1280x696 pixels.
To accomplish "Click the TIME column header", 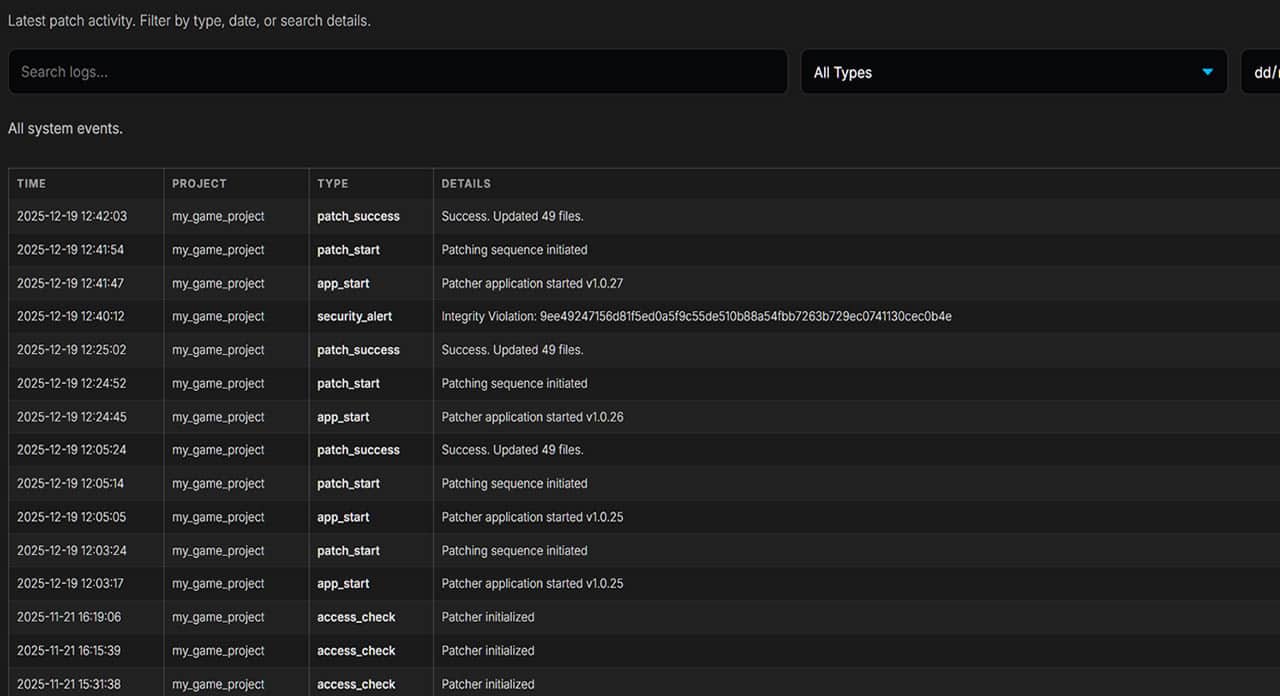I will click(x=32, y=184).
